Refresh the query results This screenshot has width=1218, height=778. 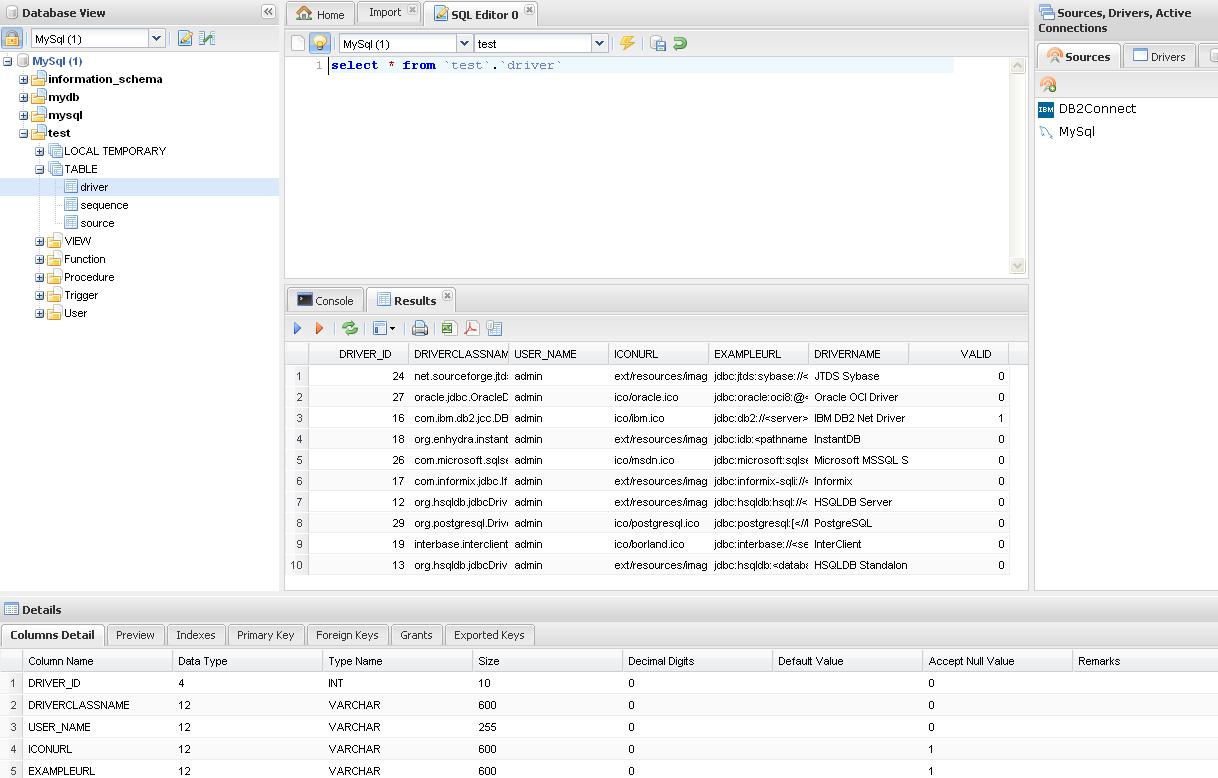pos(348,327)
